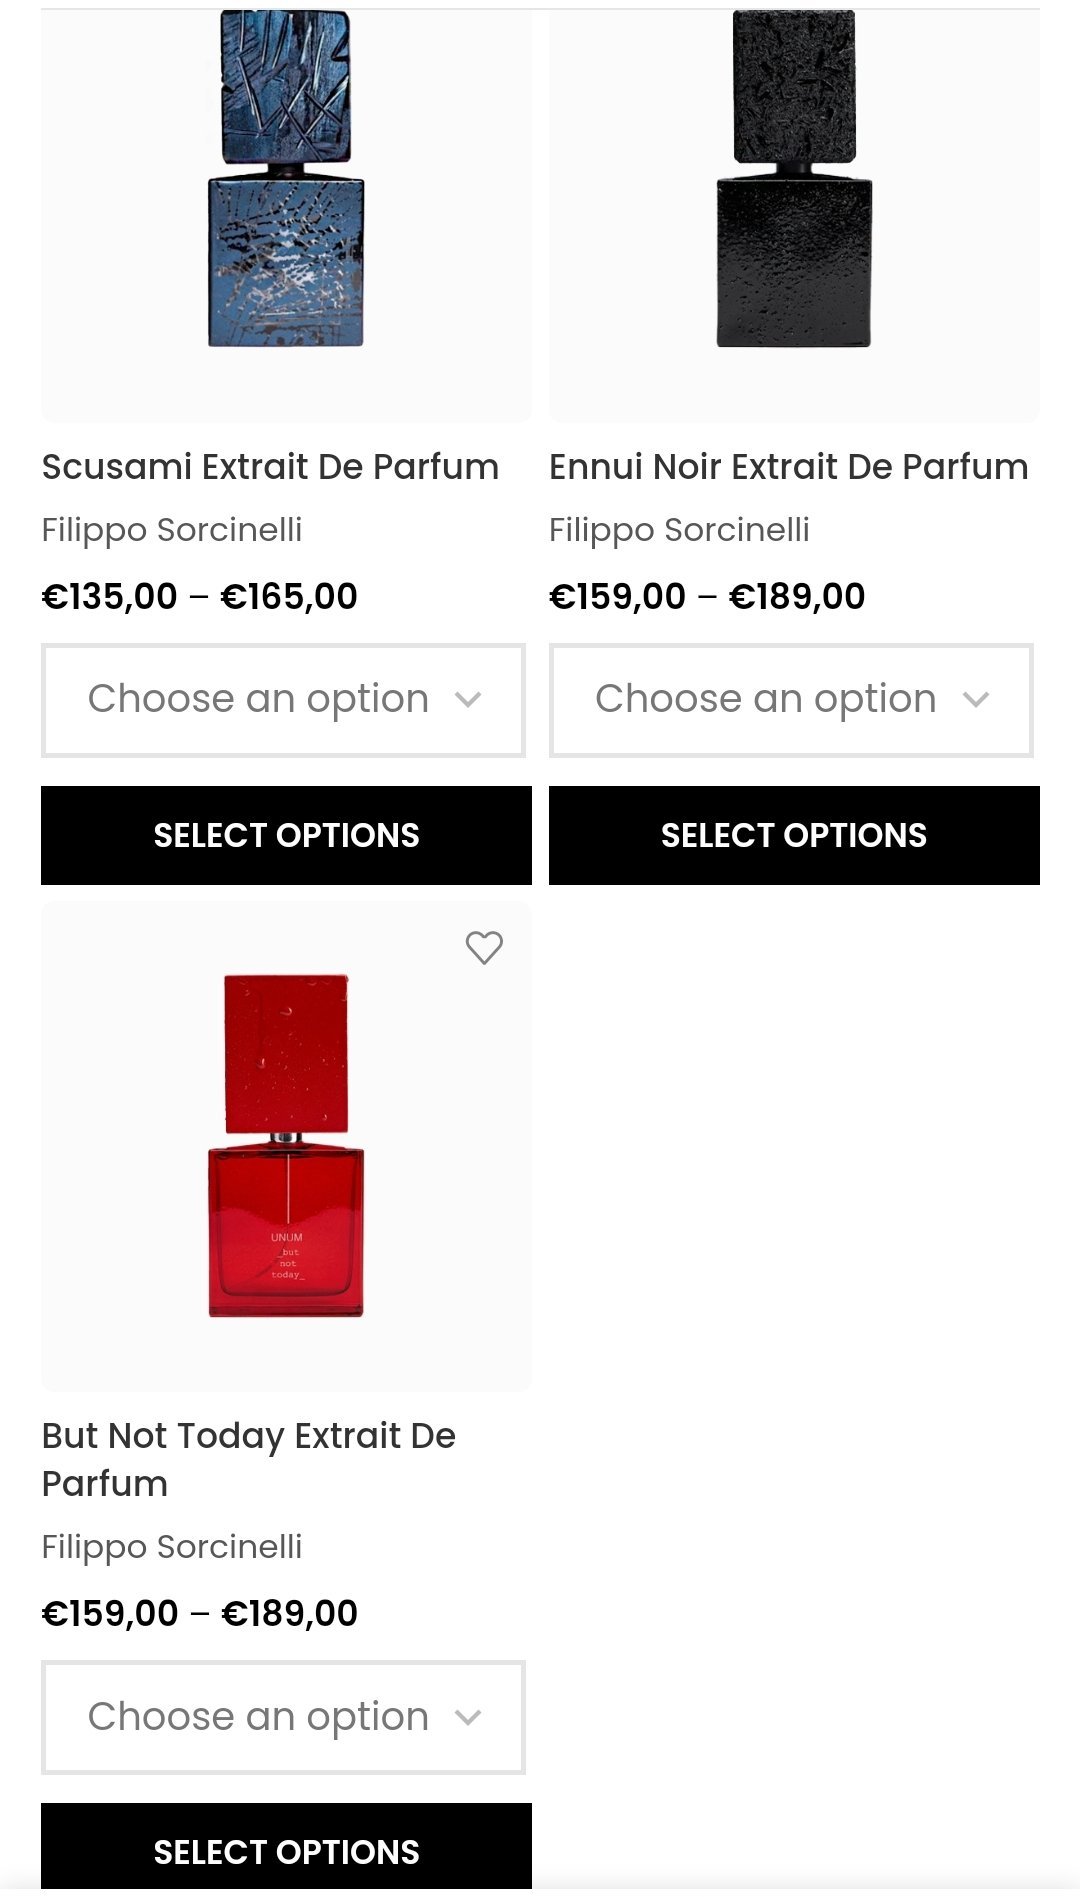Expand the But Not Today option dropdown
Screen dimensions: 1080x1897
tap(282, 1717)
